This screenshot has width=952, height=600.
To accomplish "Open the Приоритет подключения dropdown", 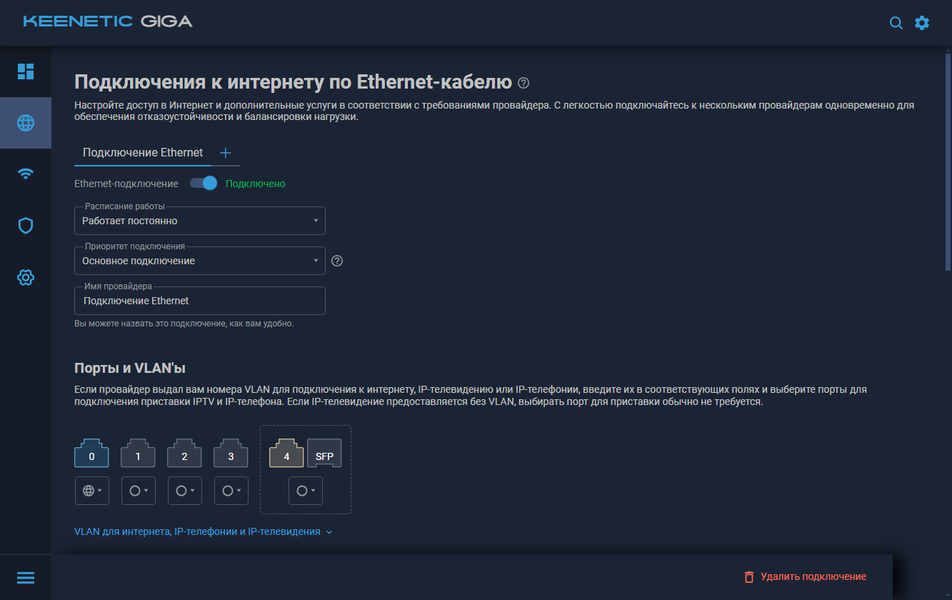I will (200, 261).
